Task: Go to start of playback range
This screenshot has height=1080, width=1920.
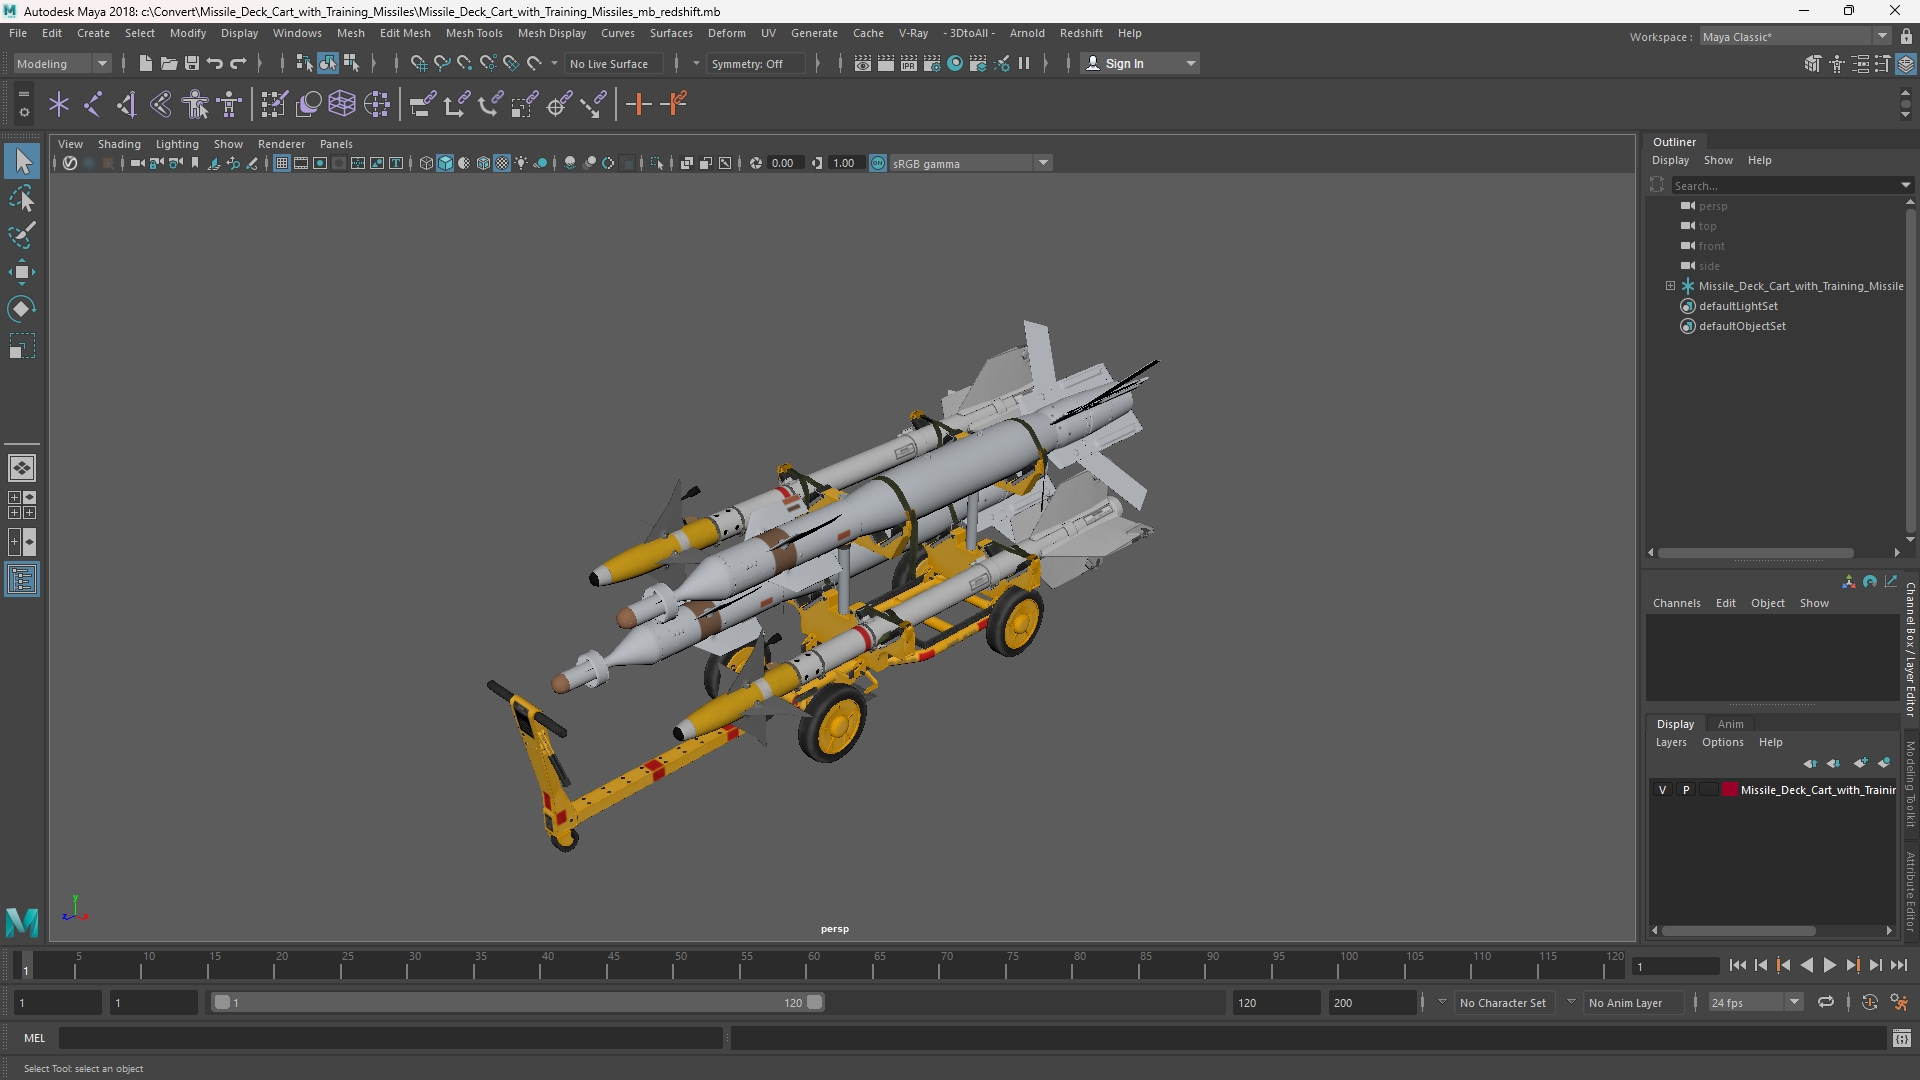Action: coord(1737,965)
